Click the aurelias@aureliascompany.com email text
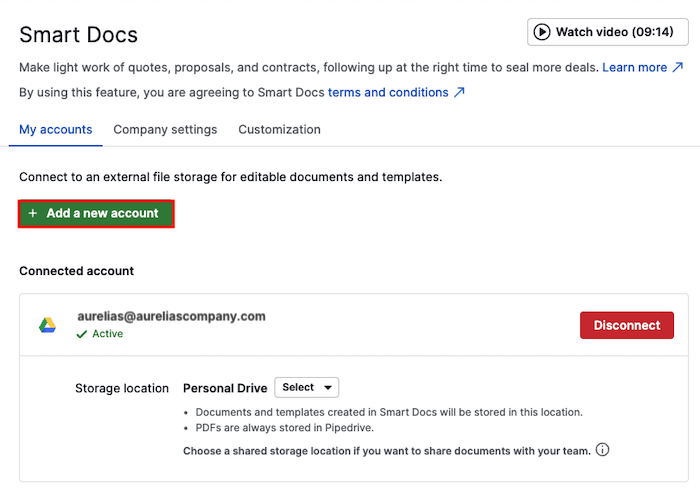Image resolution: width=700 pixels, height=490 pixels. (x=171, y=316)
